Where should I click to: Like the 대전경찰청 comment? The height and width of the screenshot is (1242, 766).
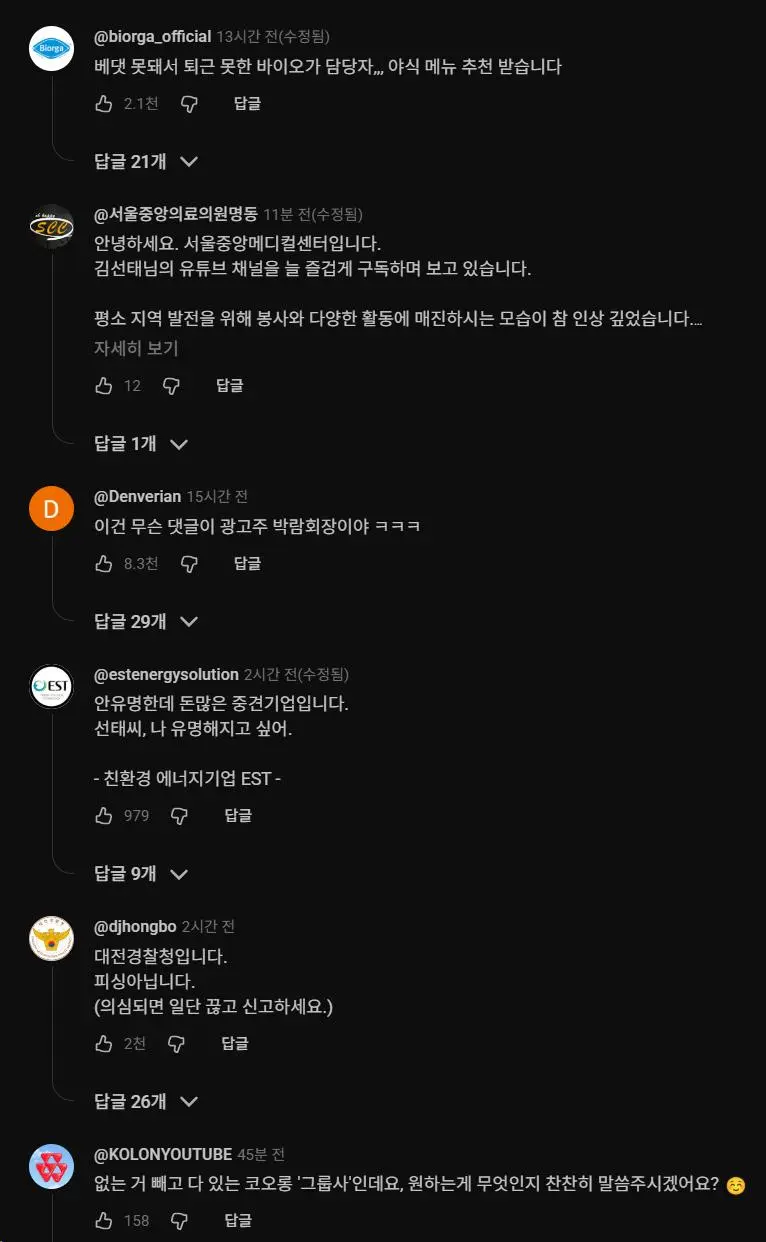[103, 1043]
